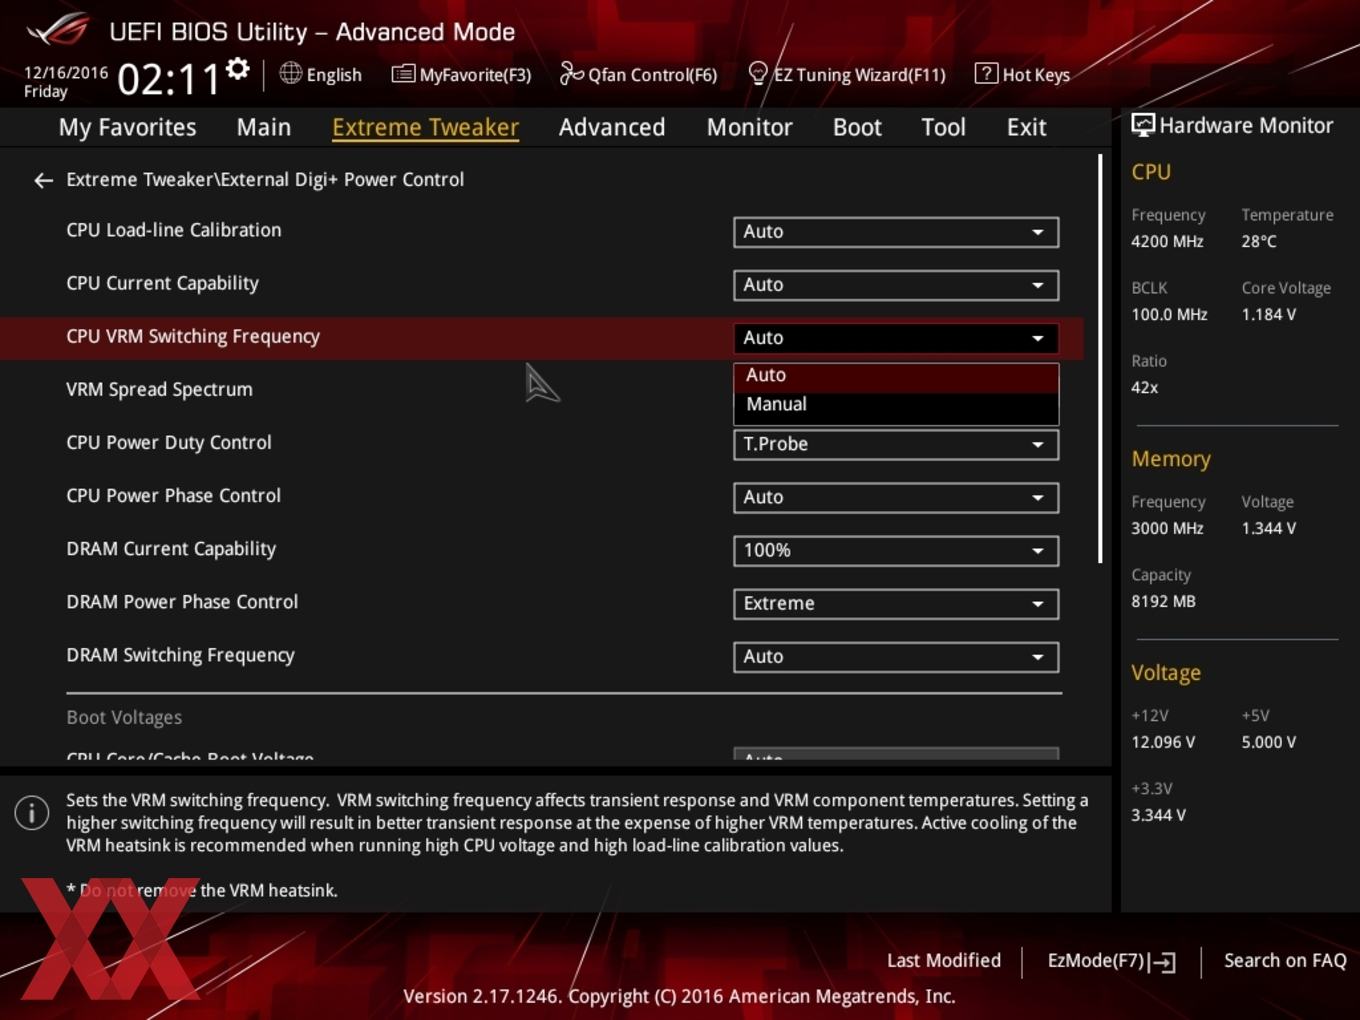Viewport: 1360px width, 1020px height.
Task: Choose Manual in the open dropdown list
Action: coord(896,405)
